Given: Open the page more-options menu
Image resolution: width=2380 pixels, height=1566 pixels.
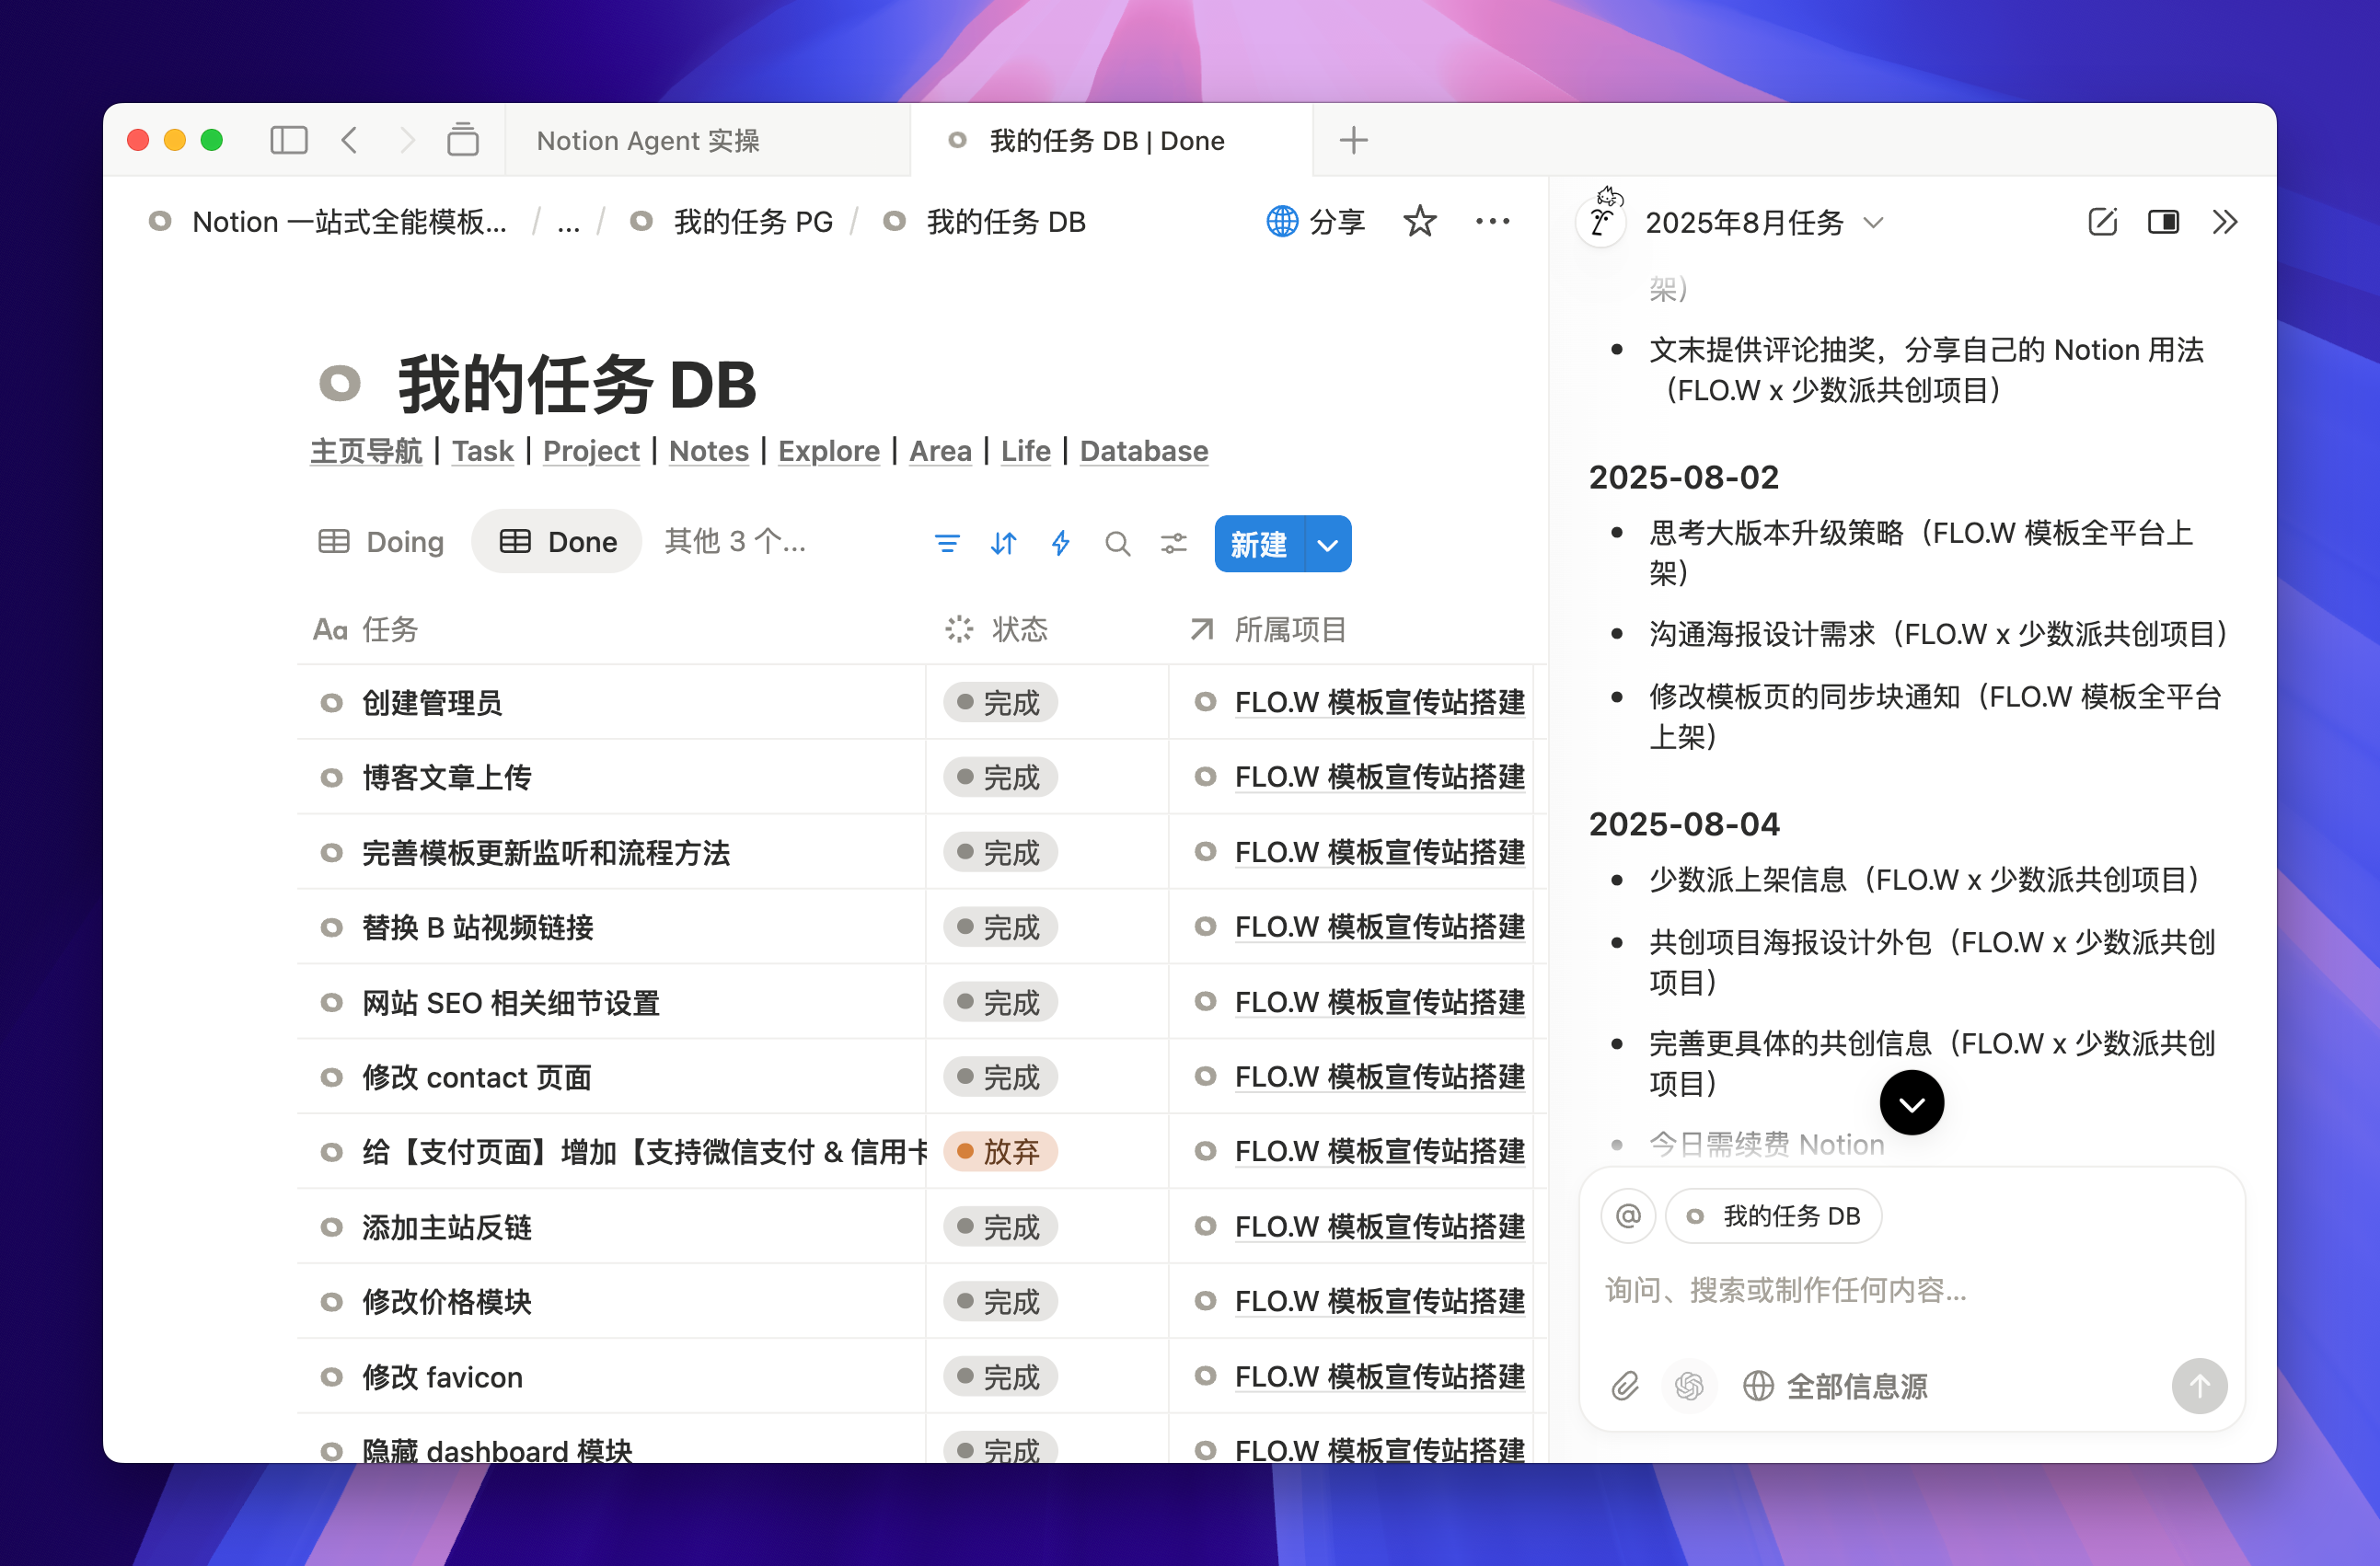Looking at the screenshot, I should point(1492,221).
